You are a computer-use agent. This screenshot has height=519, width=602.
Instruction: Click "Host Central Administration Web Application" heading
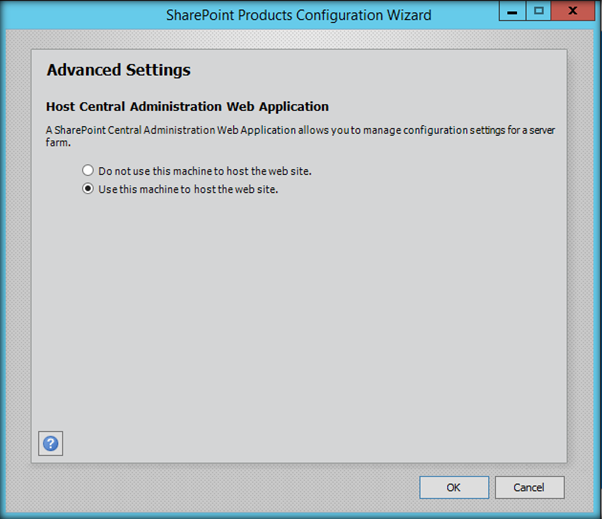coord(187,106)
